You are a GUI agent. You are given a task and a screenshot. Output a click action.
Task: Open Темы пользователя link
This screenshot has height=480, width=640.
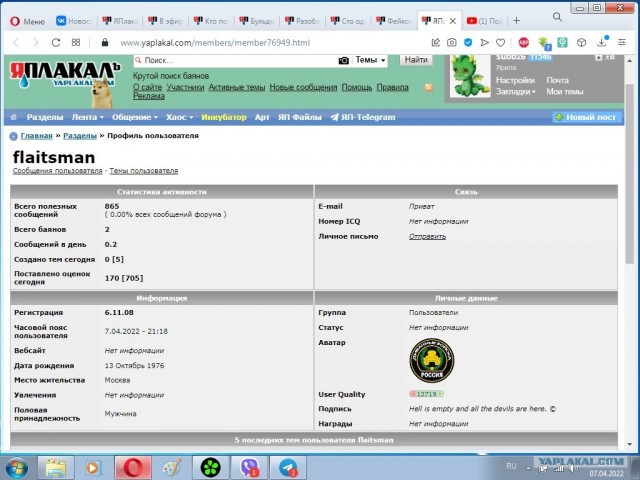point(144,171)
